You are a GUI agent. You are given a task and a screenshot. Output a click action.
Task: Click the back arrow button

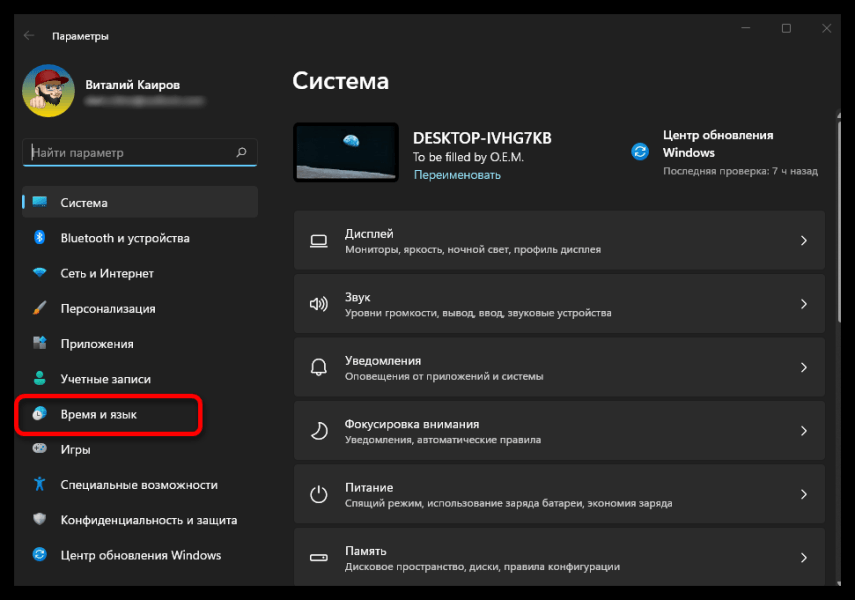pyautogui.click(x=29, y=34)
